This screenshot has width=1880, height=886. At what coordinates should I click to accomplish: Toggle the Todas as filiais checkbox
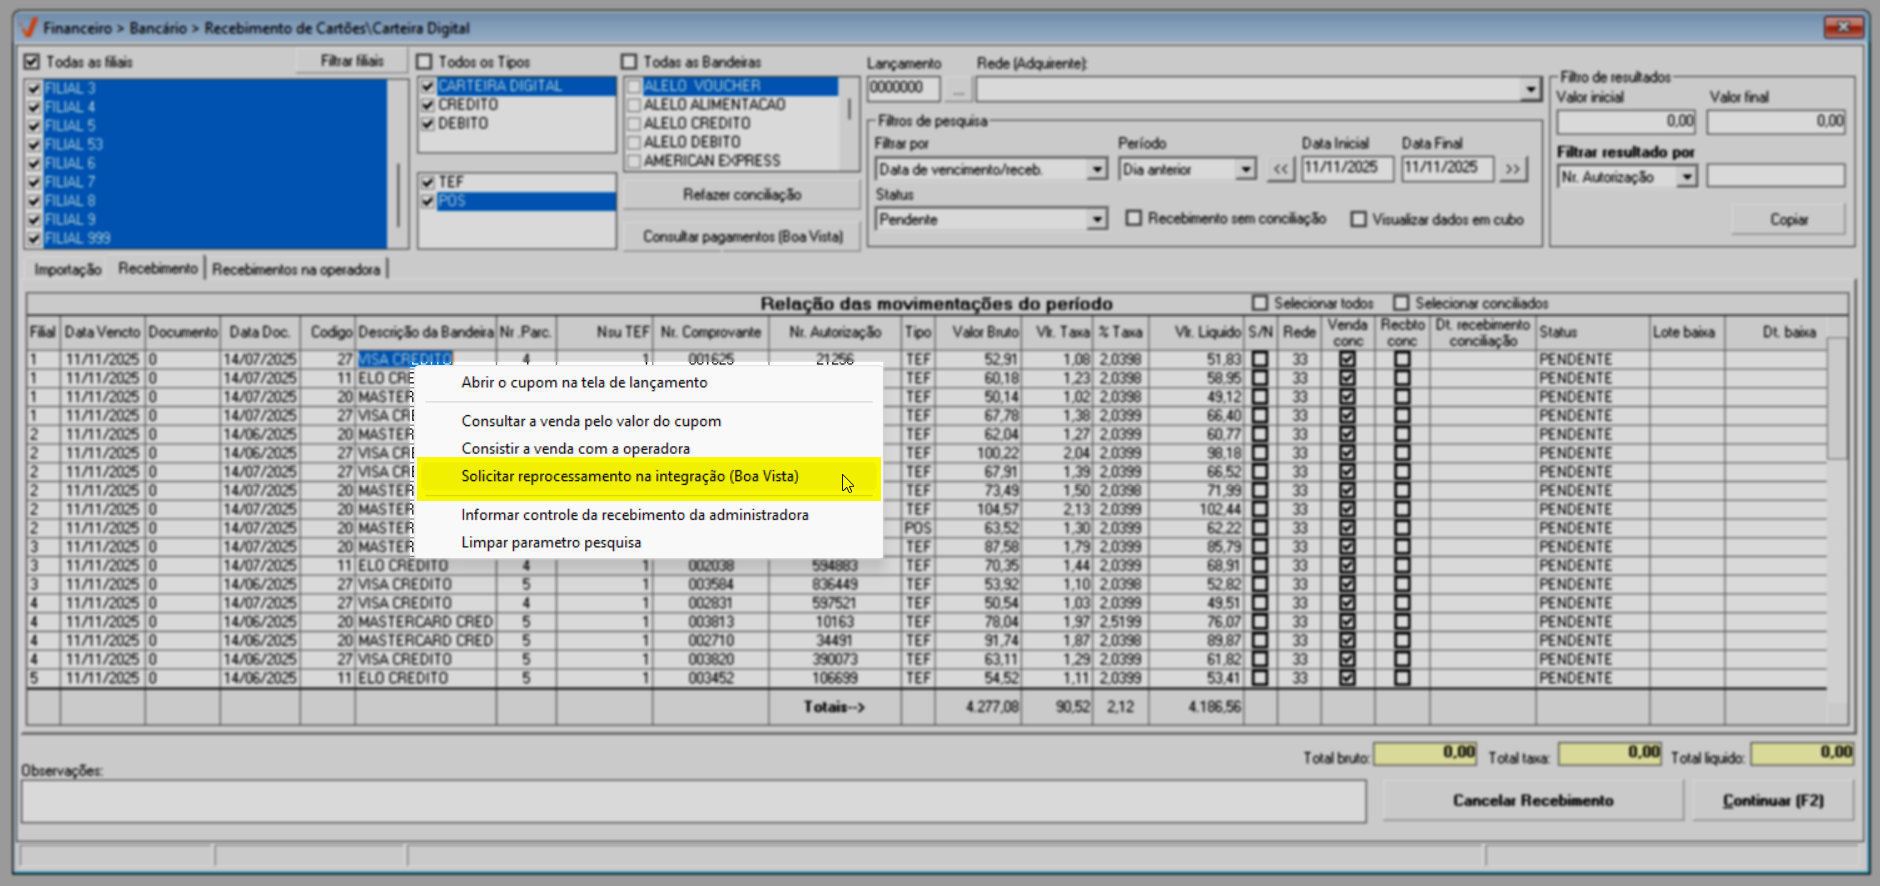(32, 62)
